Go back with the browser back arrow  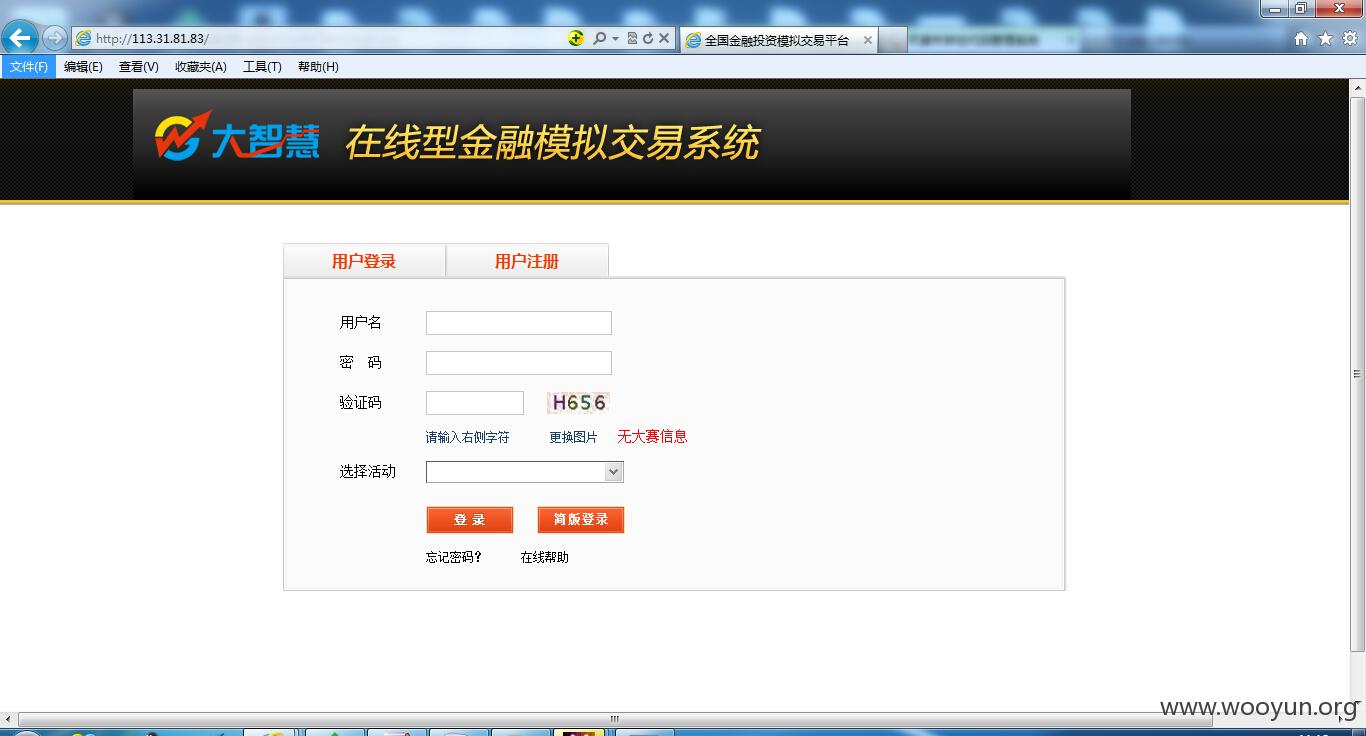click(x=20, y=39)
